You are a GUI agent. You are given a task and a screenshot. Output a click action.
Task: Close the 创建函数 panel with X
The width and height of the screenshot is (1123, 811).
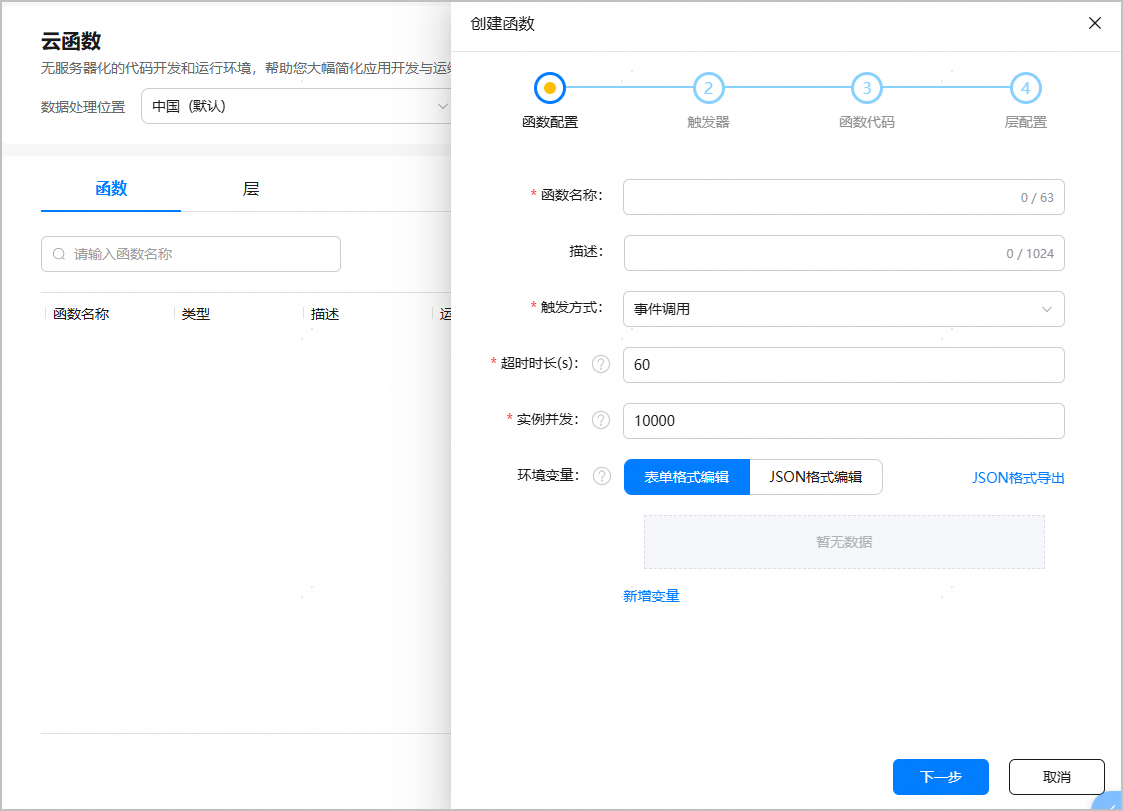tap(1095, 23)
